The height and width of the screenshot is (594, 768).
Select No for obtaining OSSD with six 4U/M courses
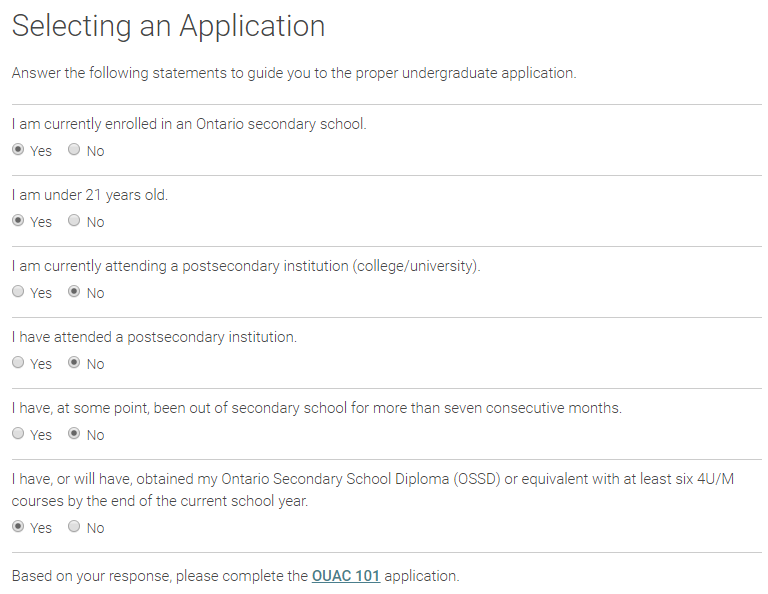coord(74,526)
